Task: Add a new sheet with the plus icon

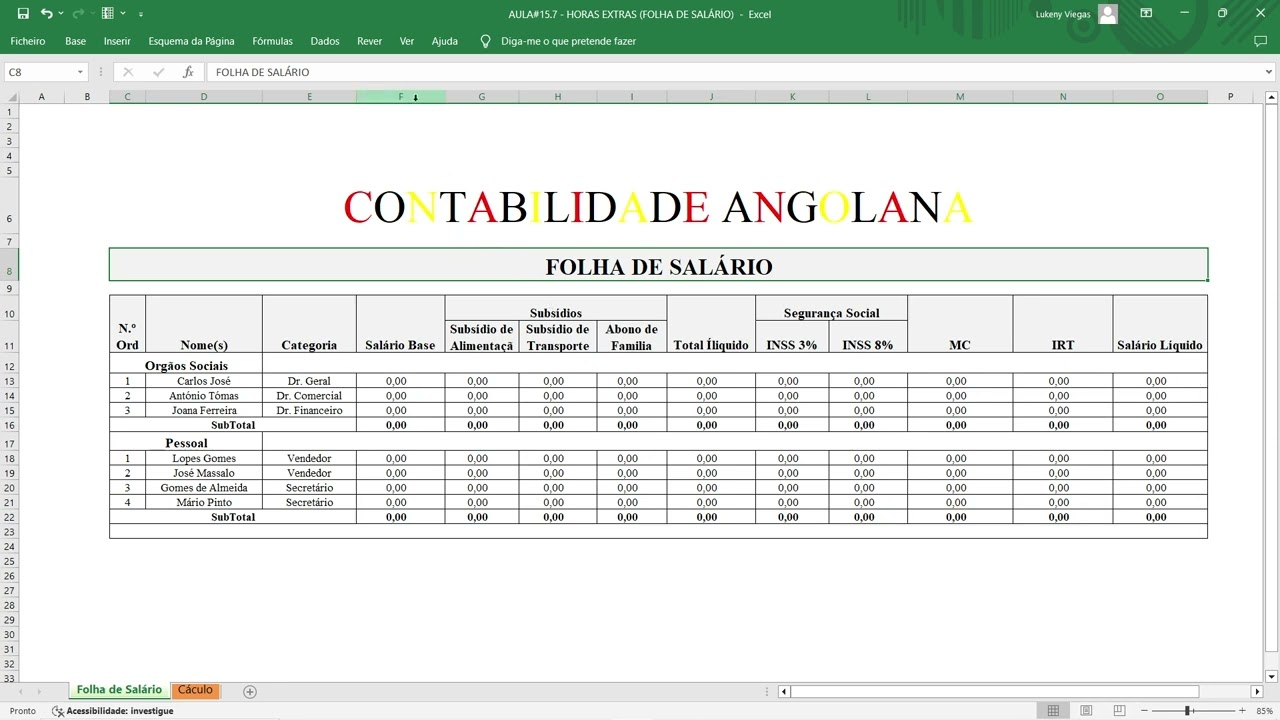Action: pyautogui.click(x=250, y=691)
